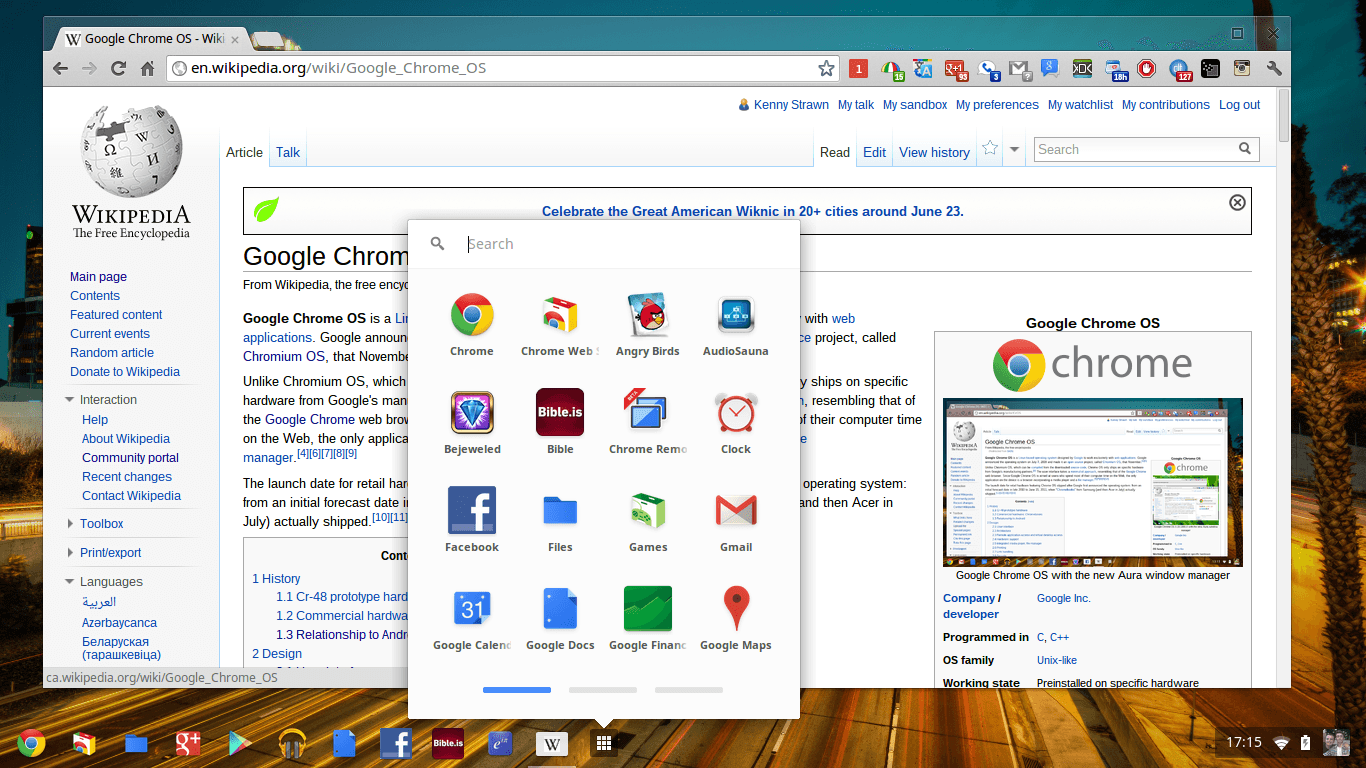The width and height of the screenshot is (1366, 768).
Task: Collapse the Interaction sidebar section
Action: click(69, 399)
